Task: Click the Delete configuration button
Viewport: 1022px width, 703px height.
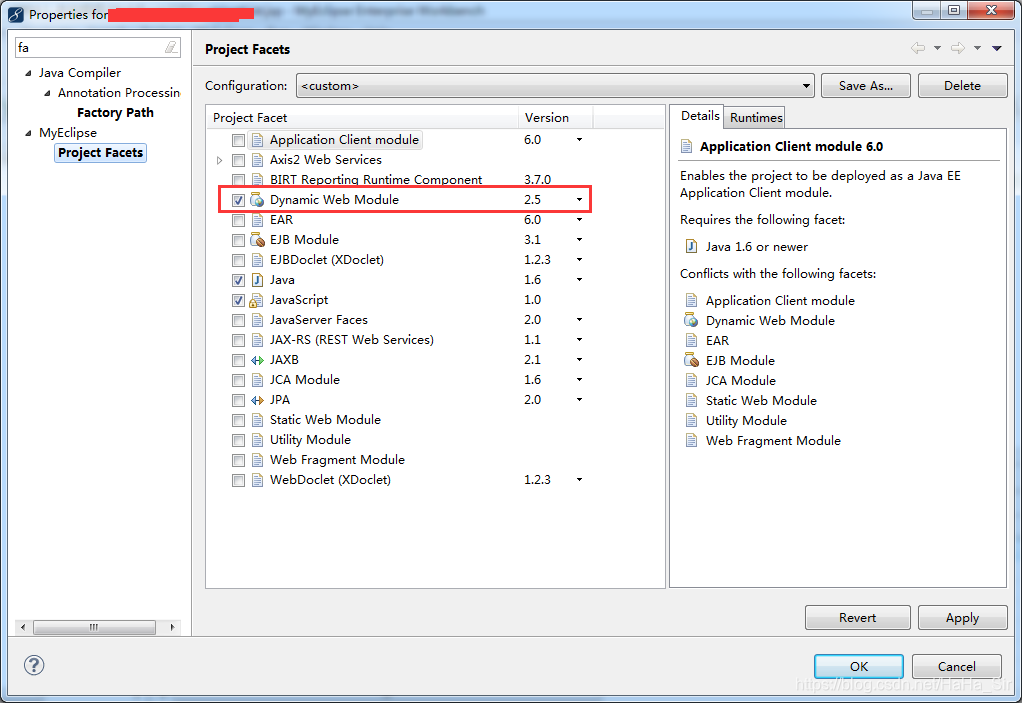Action: [962, 86]
